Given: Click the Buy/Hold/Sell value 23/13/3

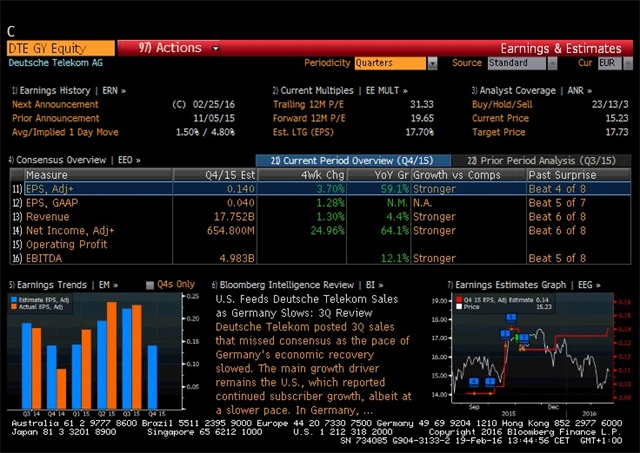Looking at the screenshot, I should [610, 104].
